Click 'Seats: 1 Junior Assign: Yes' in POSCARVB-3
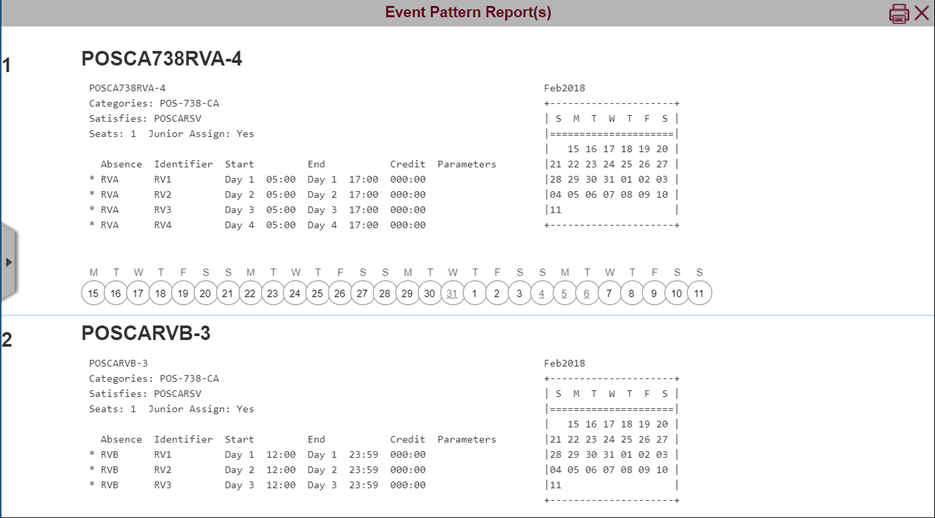The image size is (935, 518). (x=172, y=410)
